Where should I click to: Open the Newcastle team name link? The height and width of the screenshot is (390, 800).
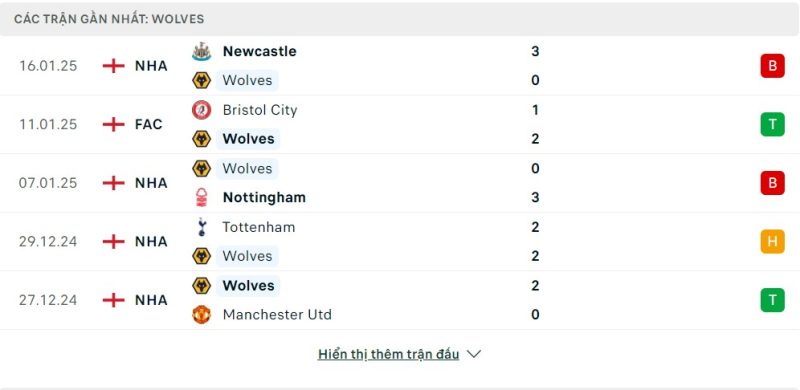coord(259,51)
